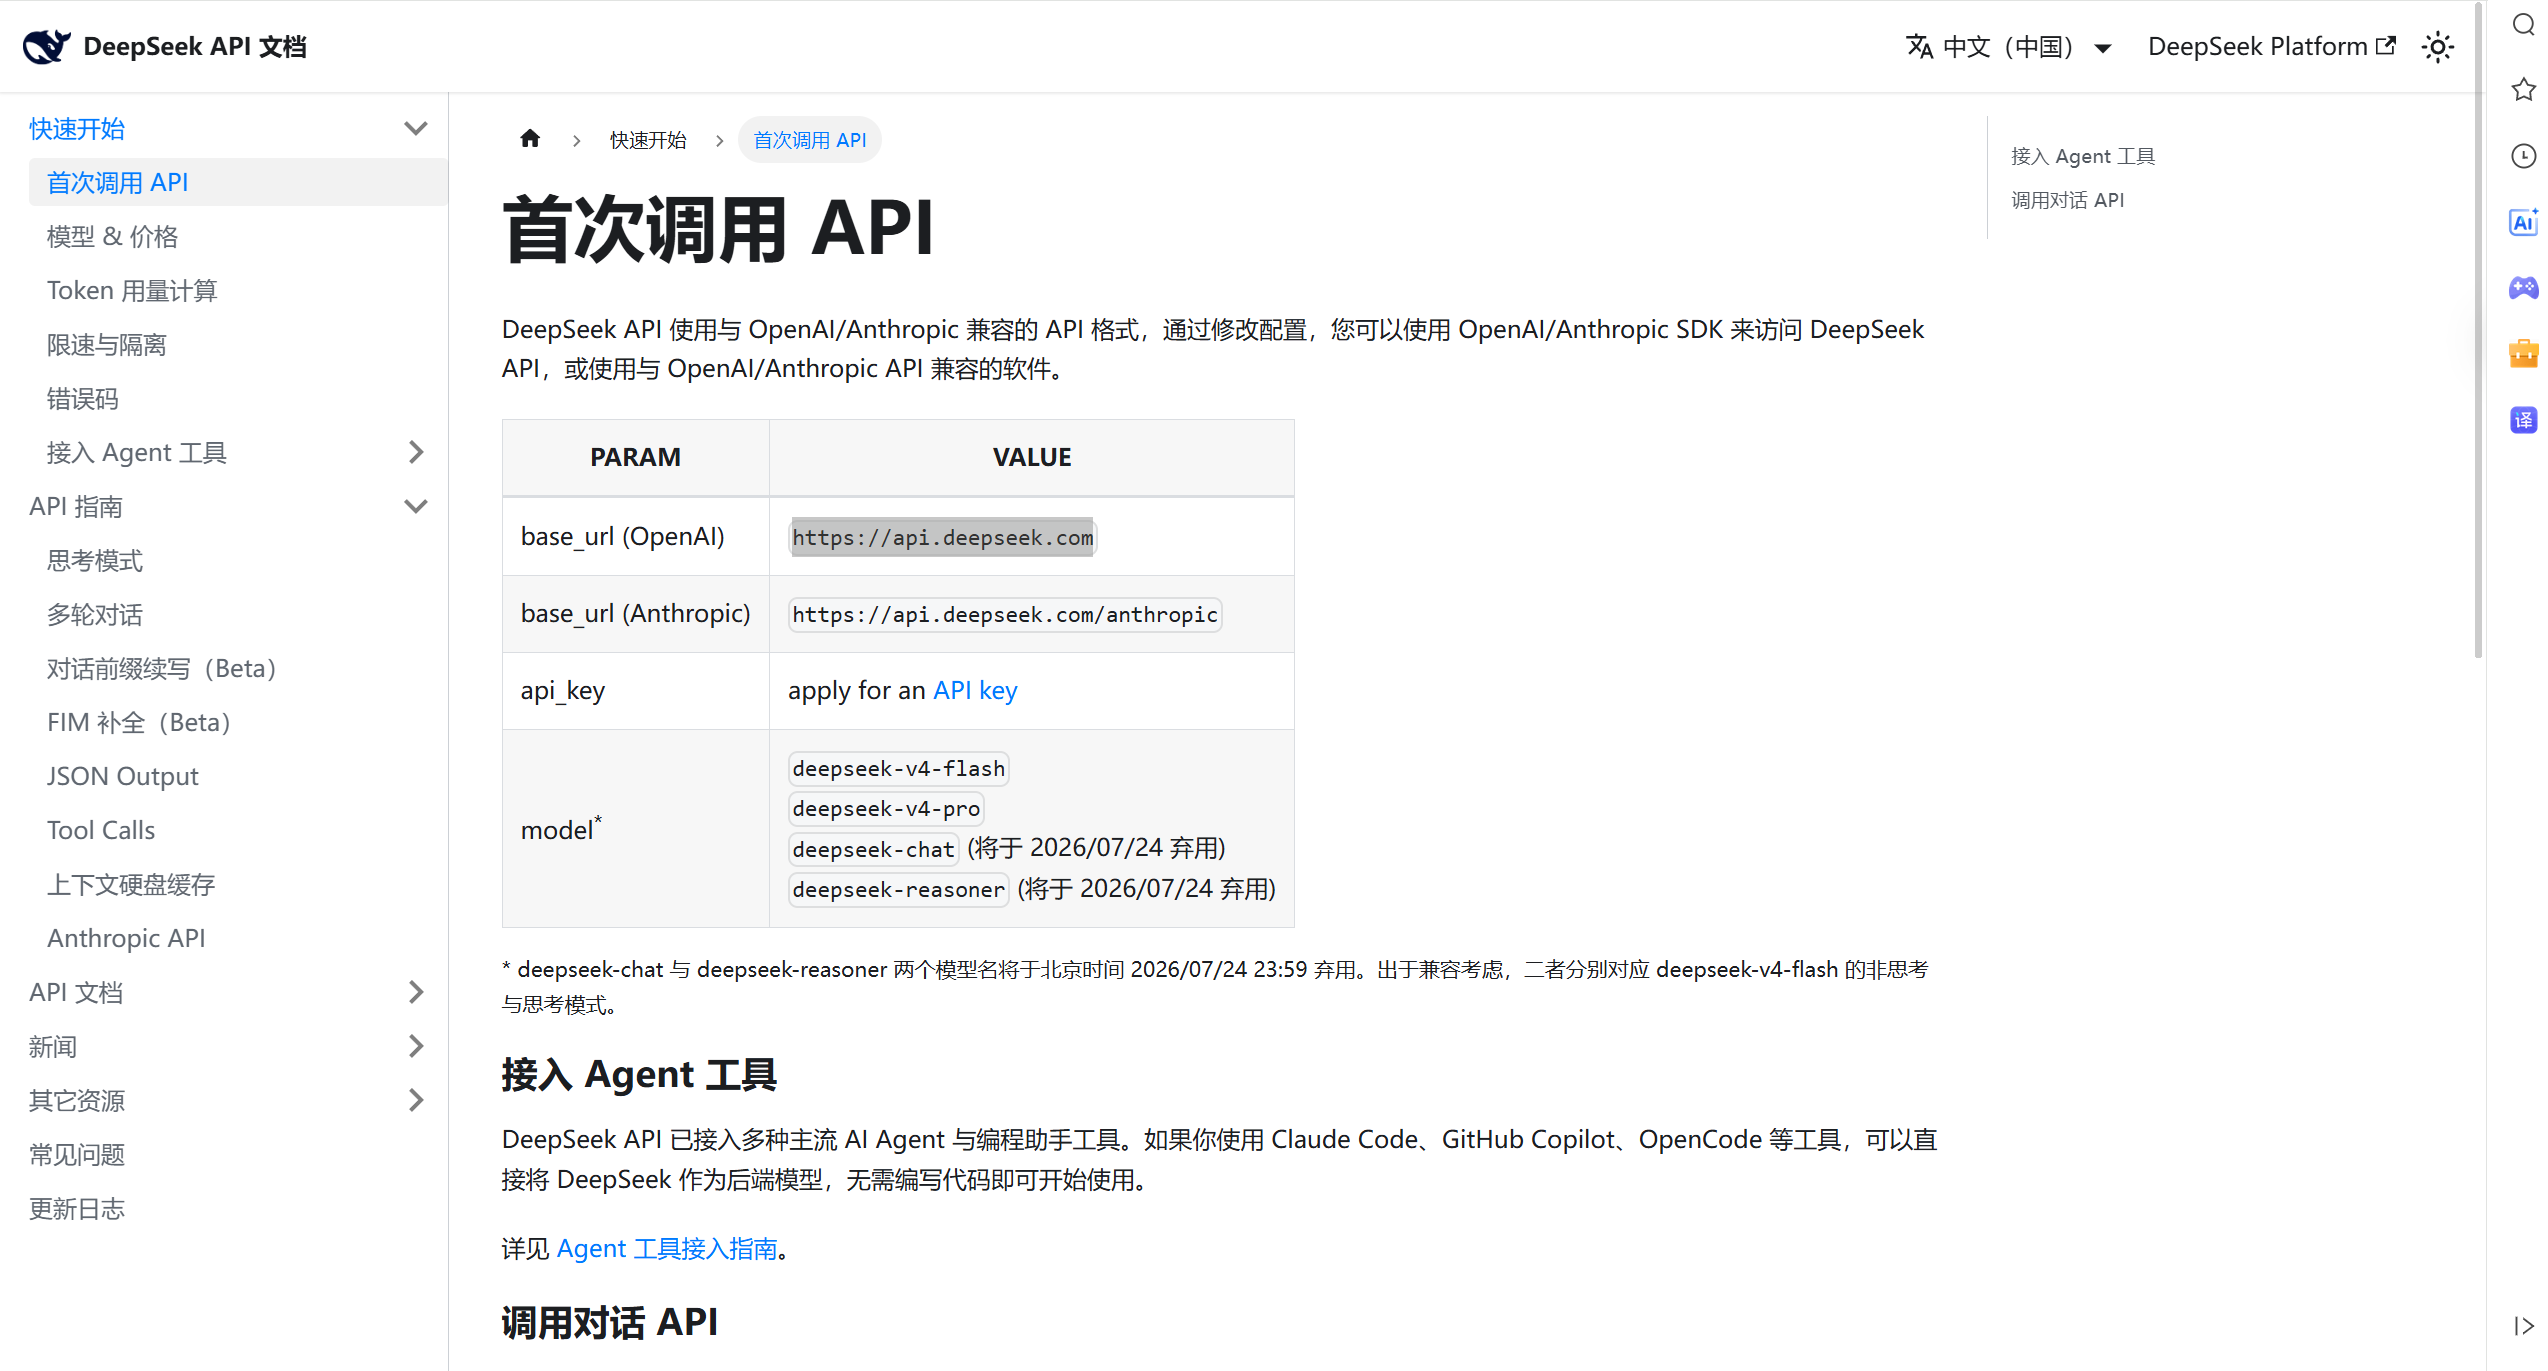Viewport: 2548px width, 1371px height.
Task: Open the browser sidebar toolbox icon
Action: point(2523,354)
